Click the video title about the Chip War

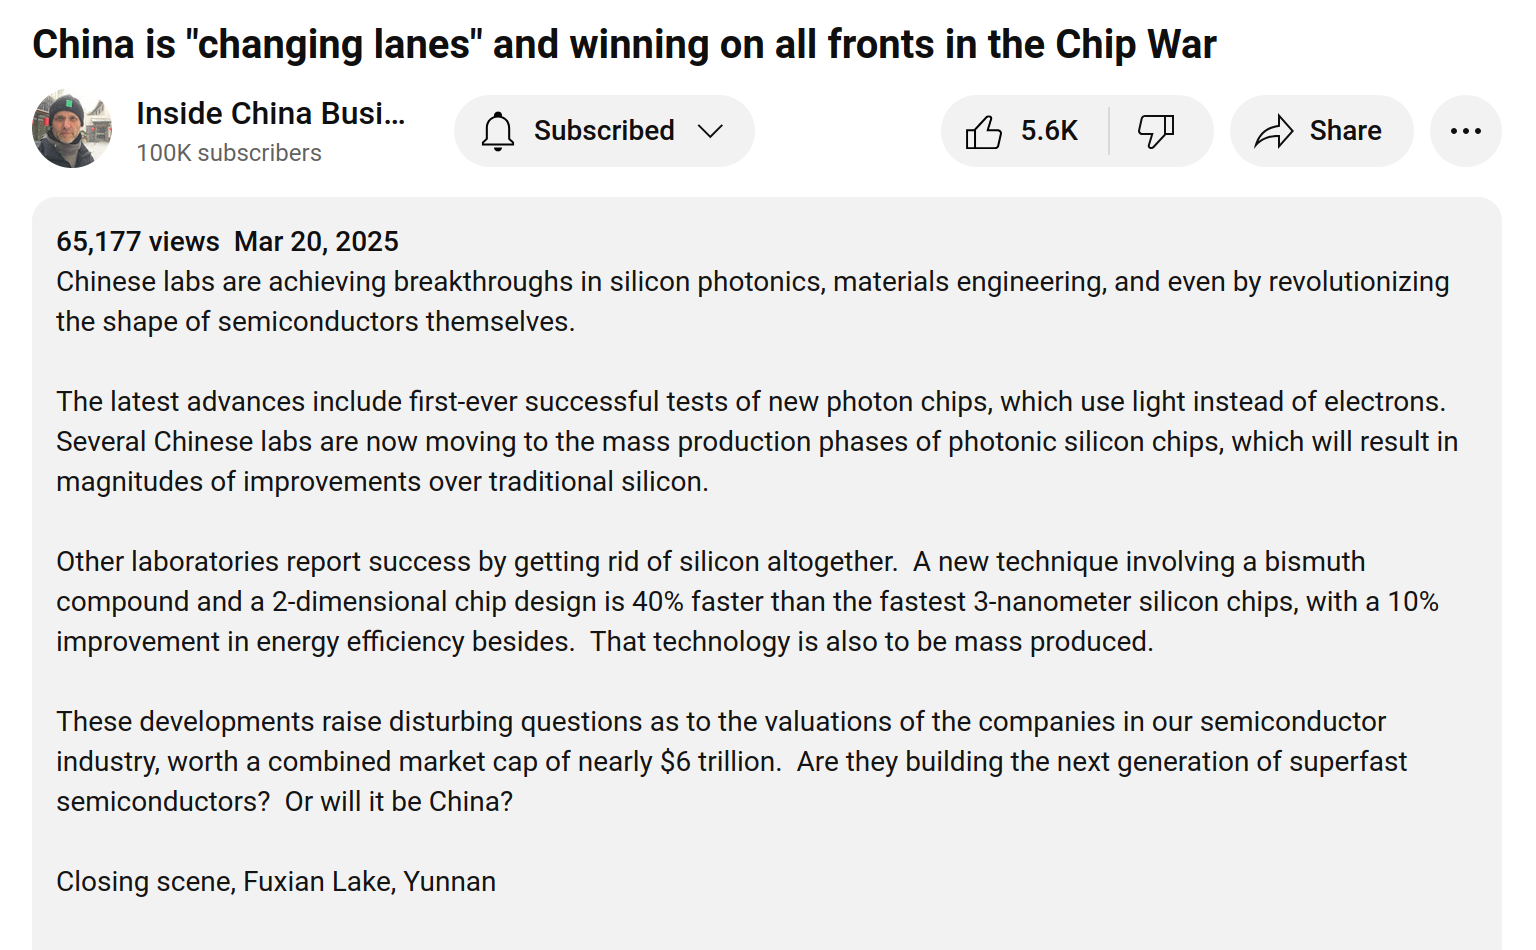[x=624, y=45]
